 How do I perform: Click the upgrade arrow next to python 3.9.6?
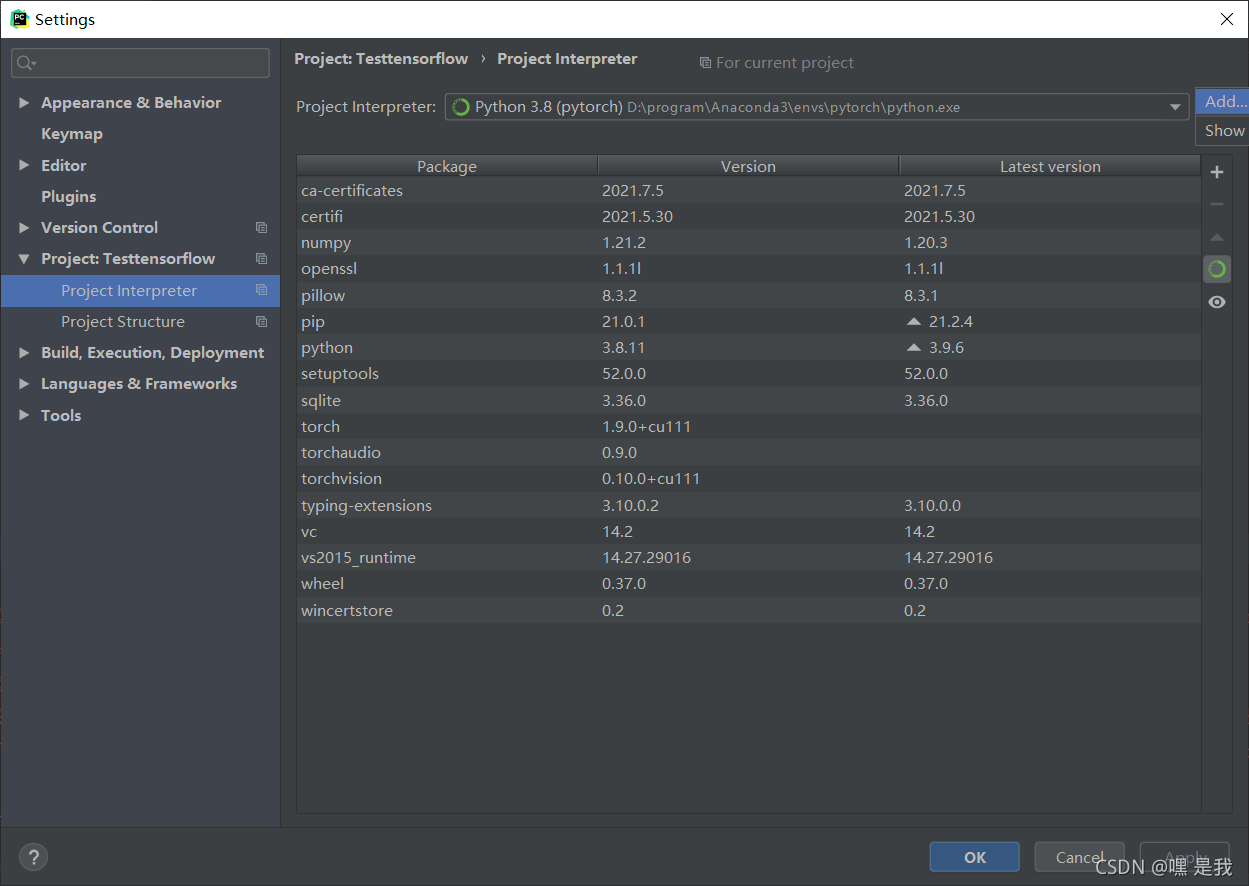pyautogui.click(x=913, y=348)
